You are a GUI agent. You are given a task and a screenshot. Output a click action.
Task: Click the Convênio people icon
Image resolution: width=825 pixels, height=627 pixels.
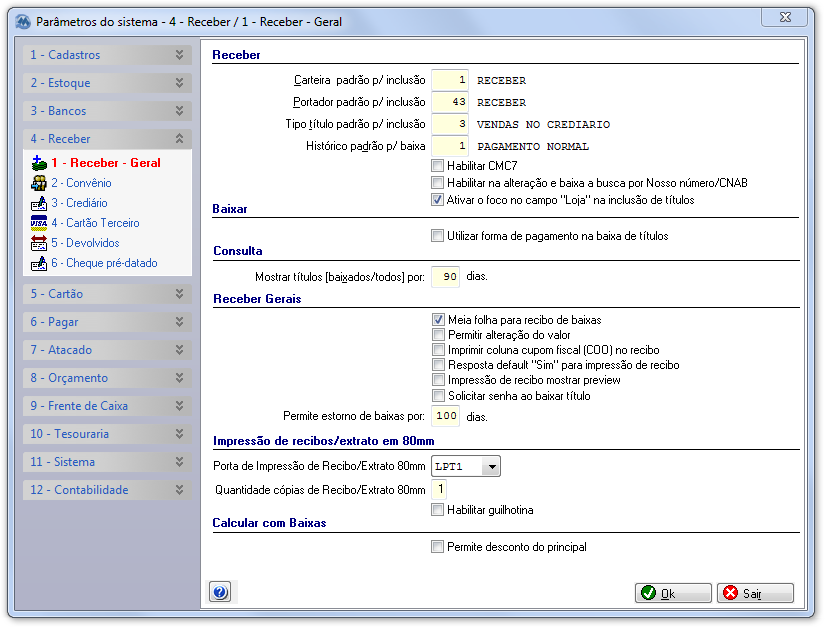(x=38, y=183)
